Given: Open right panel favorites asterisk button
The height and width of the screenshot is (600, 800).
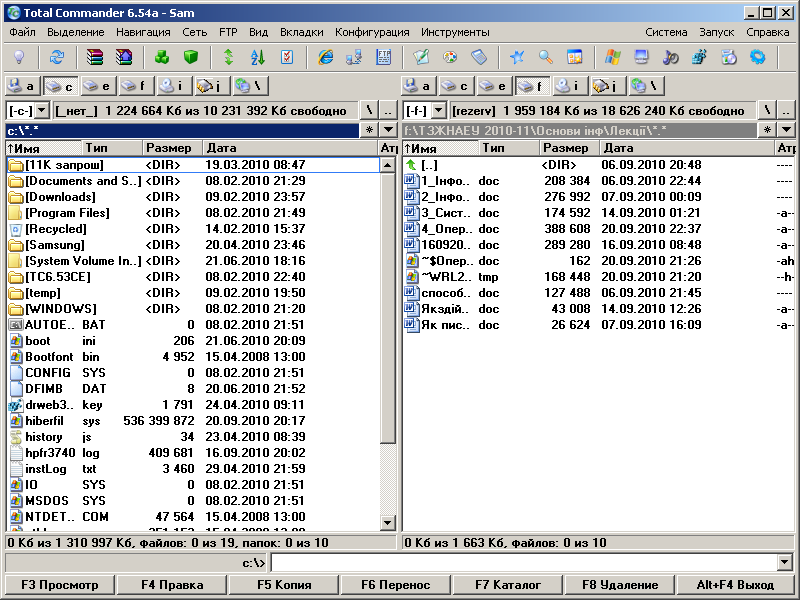Looking at the screenshot, I should click(767, 130).
